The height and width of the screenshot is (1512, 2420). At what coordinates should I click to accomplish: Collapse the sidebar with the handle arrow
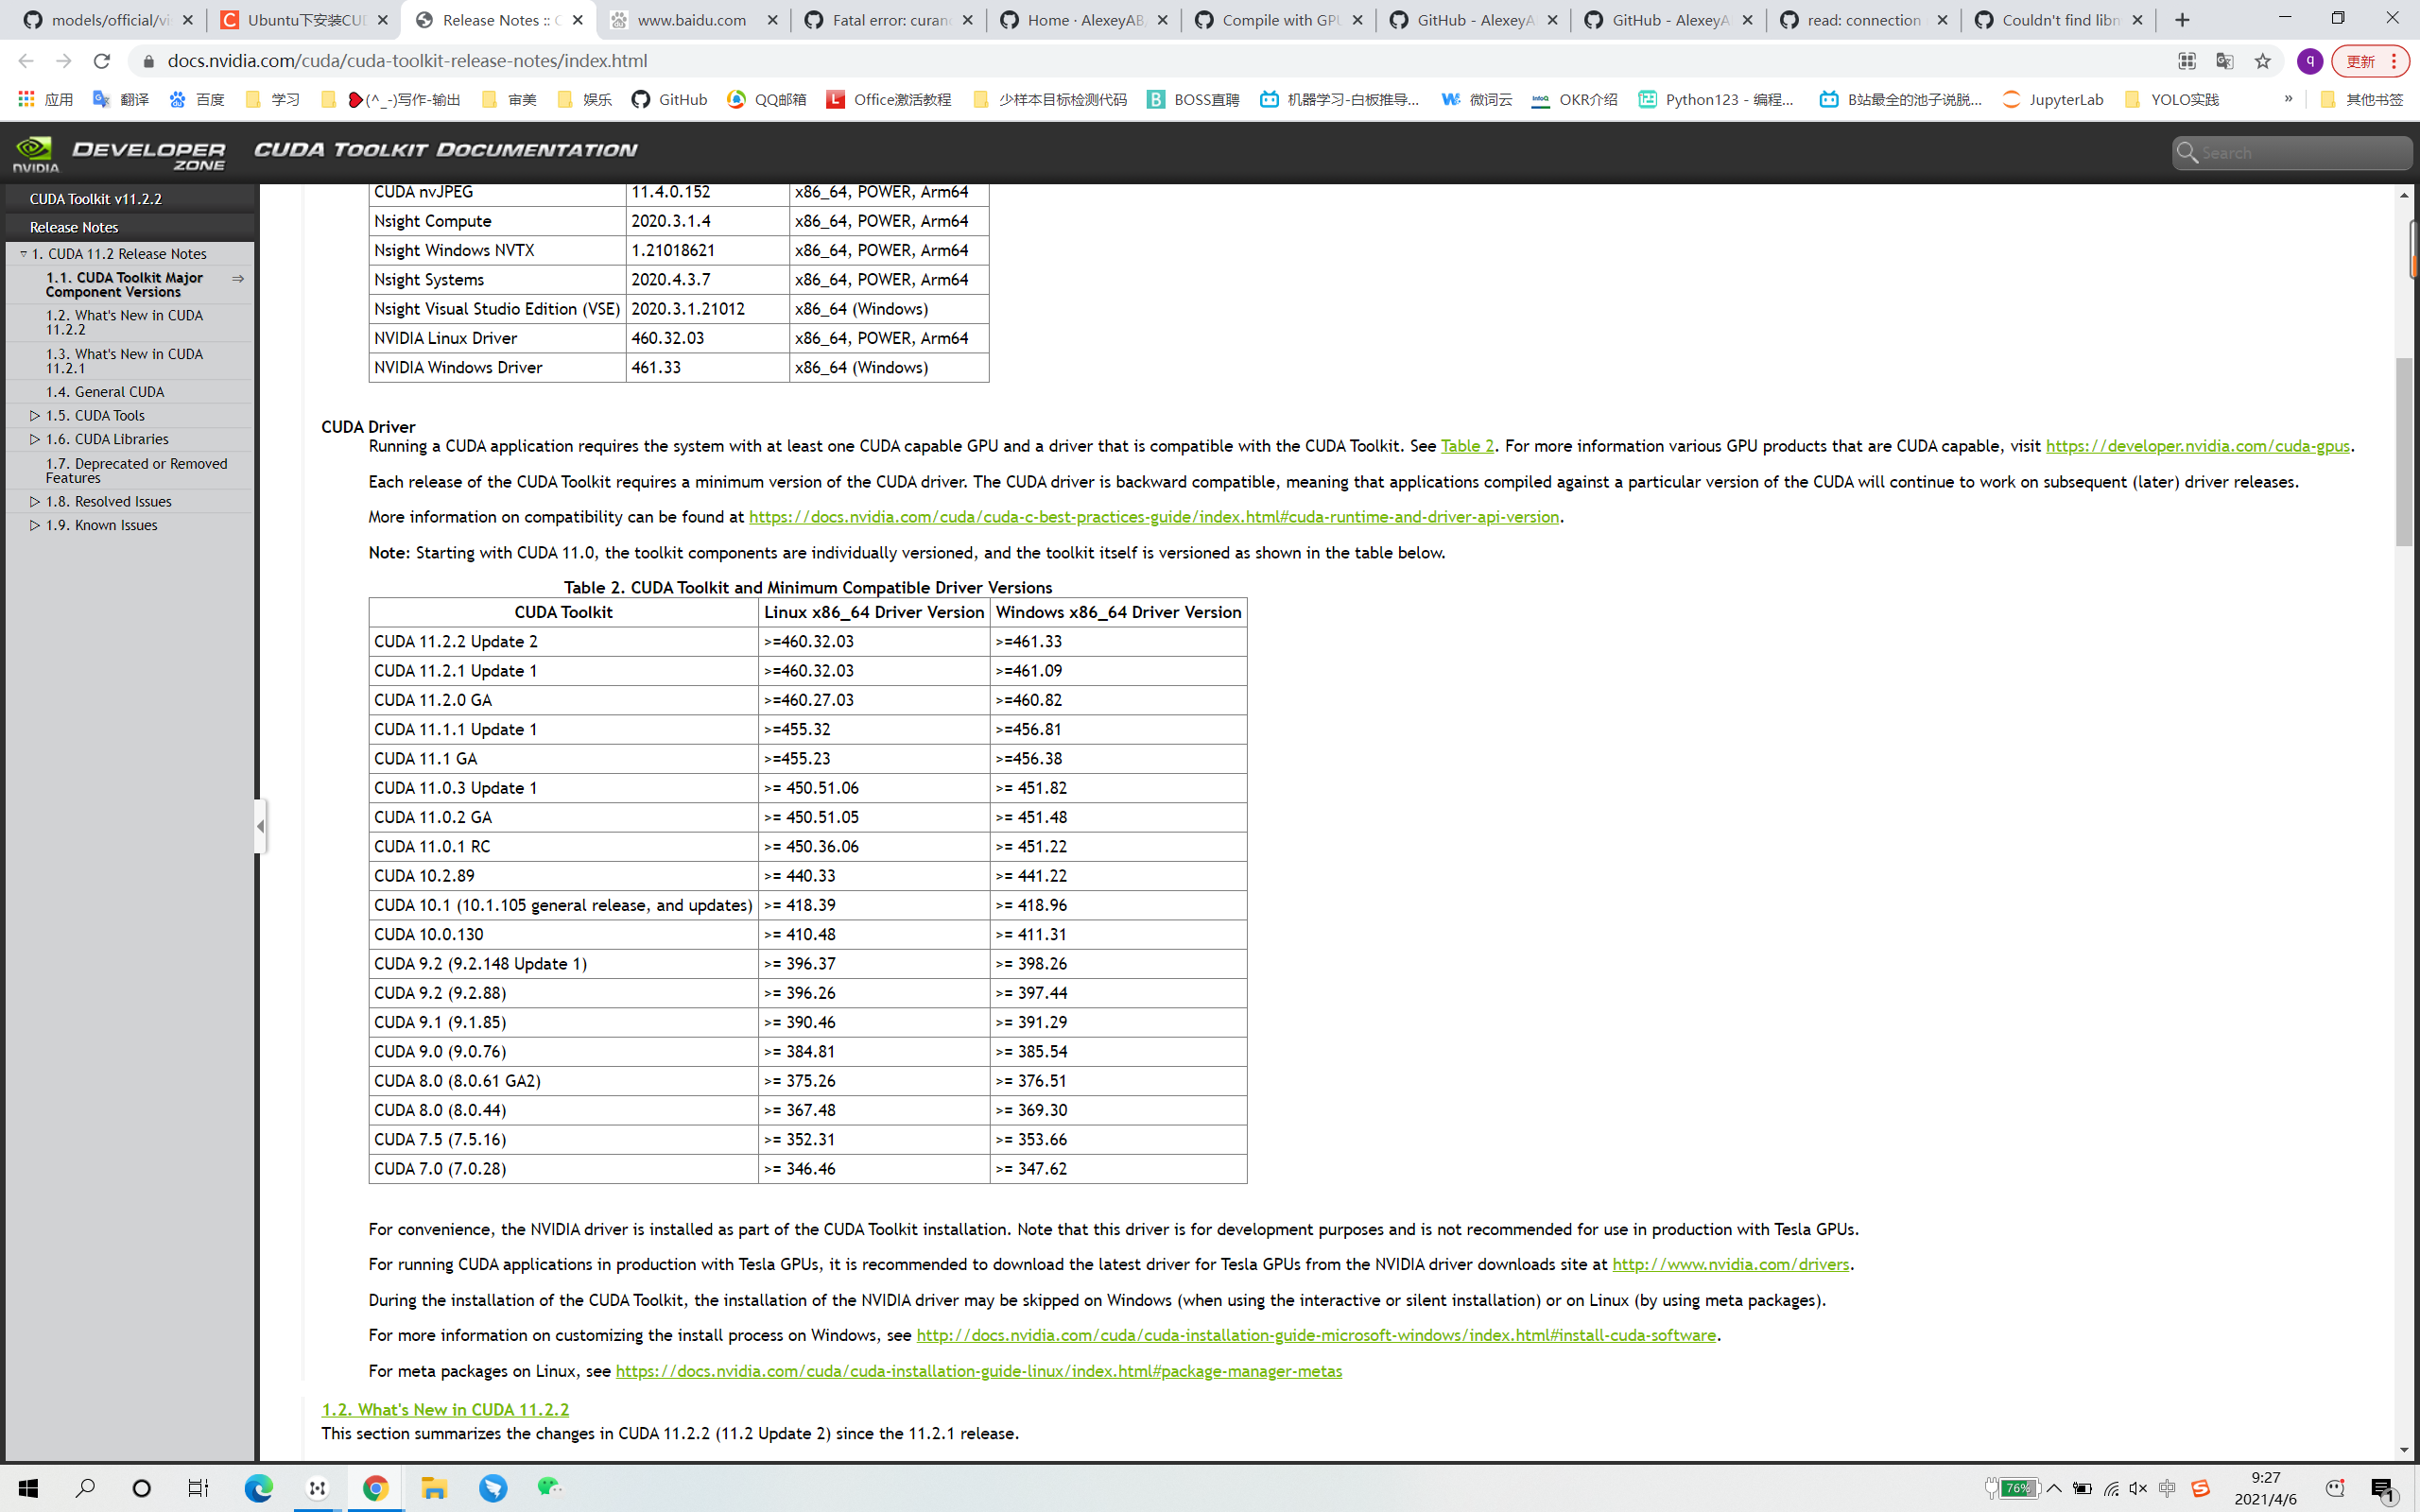tap(260, 826)
